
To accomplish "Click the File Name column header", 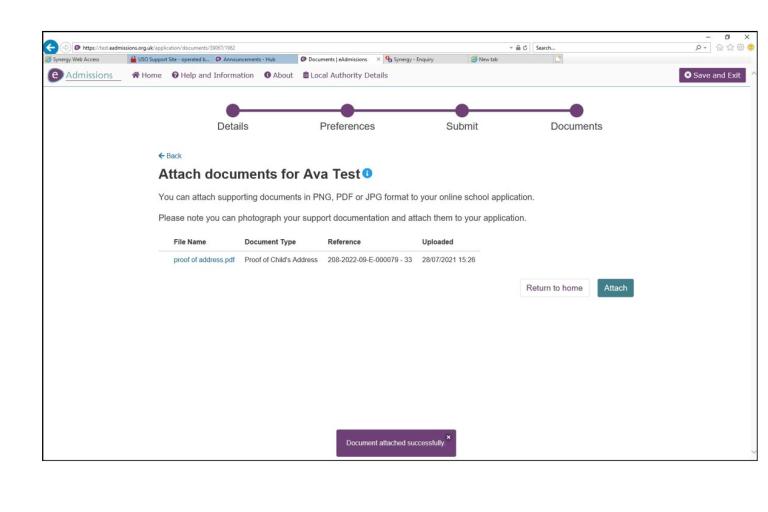I will [190, 242].
